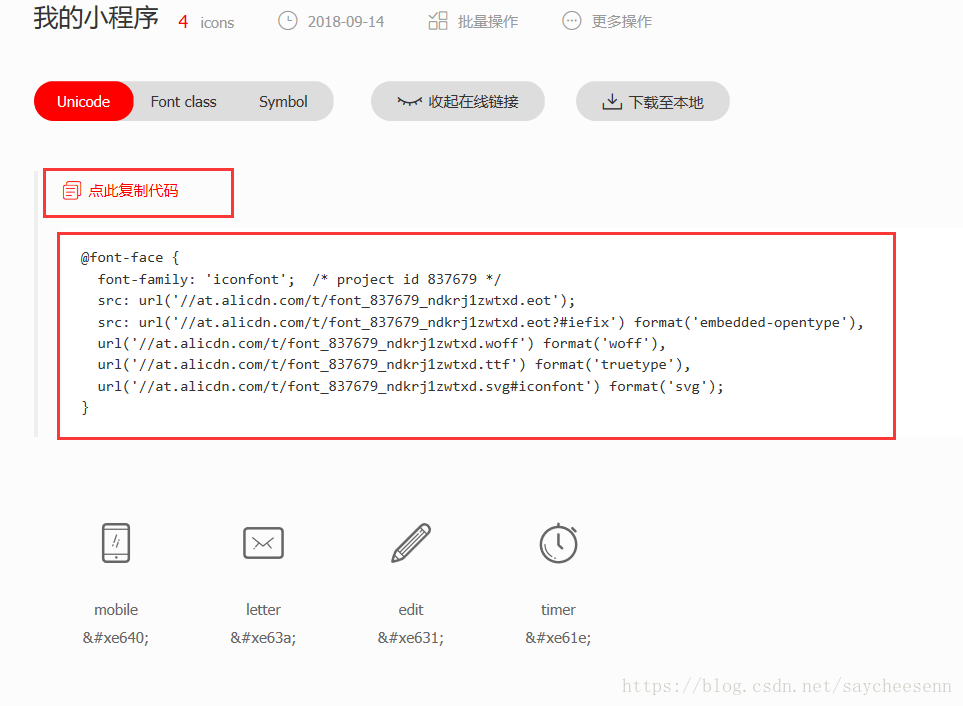Select the mobile phone icon

(x=116, y=543)
